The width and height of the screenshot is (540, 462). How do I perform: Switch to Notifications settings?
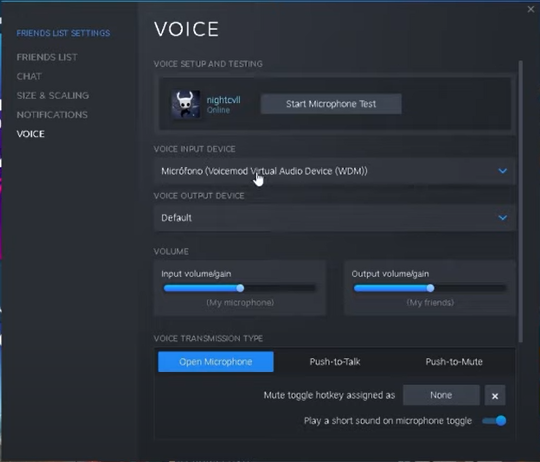pyautogui.click(x=52, y=115)
